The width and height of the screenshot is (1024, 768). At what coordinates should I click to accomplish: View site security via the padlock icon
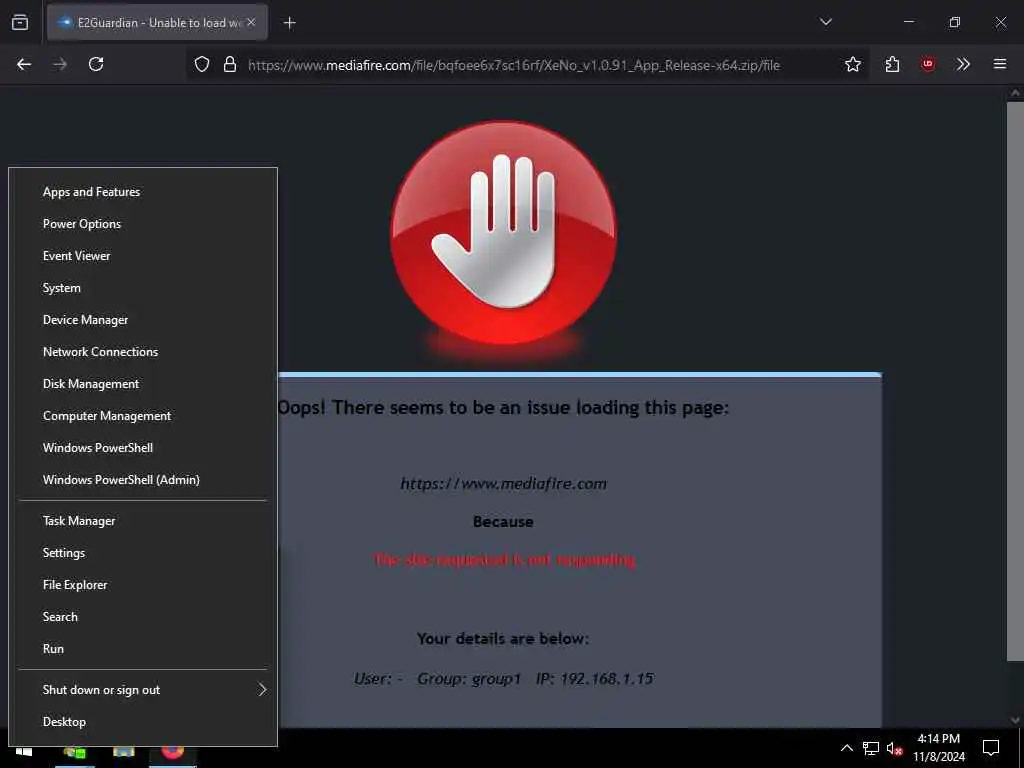[229, 64]
